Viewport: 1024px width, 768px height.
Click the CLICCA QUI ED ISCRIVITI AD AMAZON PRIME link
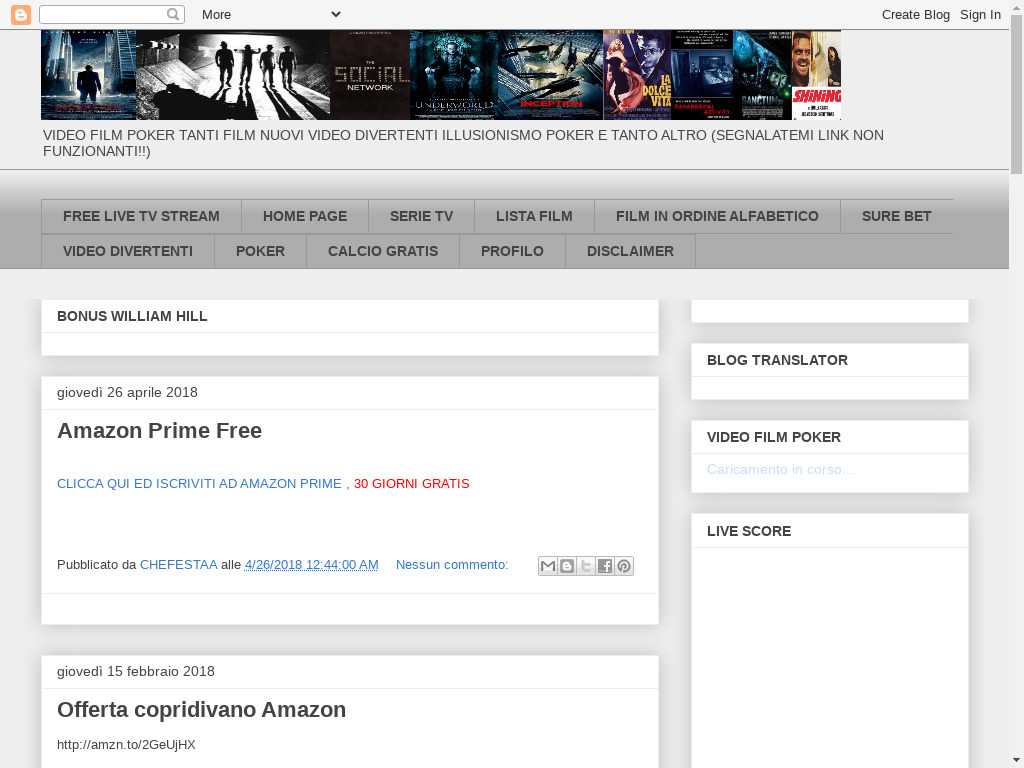(199, 484)
